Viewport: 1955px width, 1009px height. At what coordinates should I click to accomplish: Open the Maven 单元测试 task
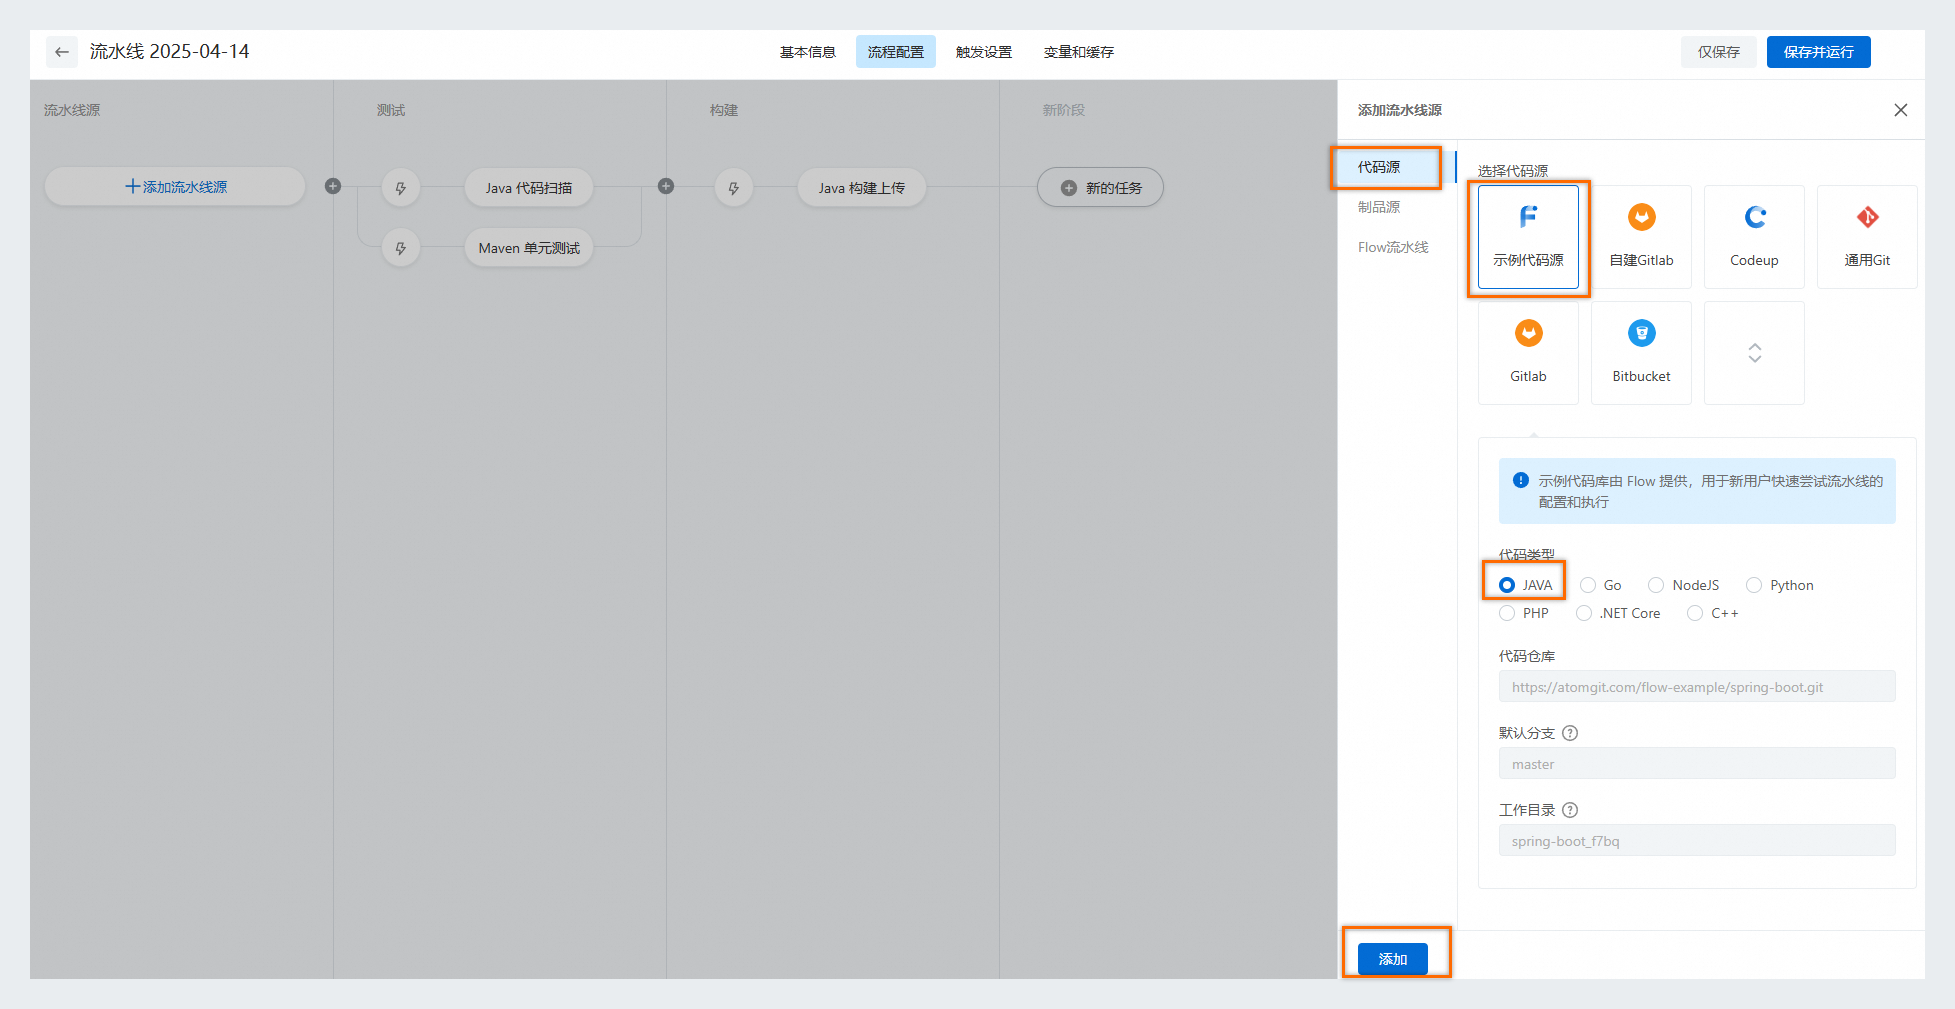[529, 248]
